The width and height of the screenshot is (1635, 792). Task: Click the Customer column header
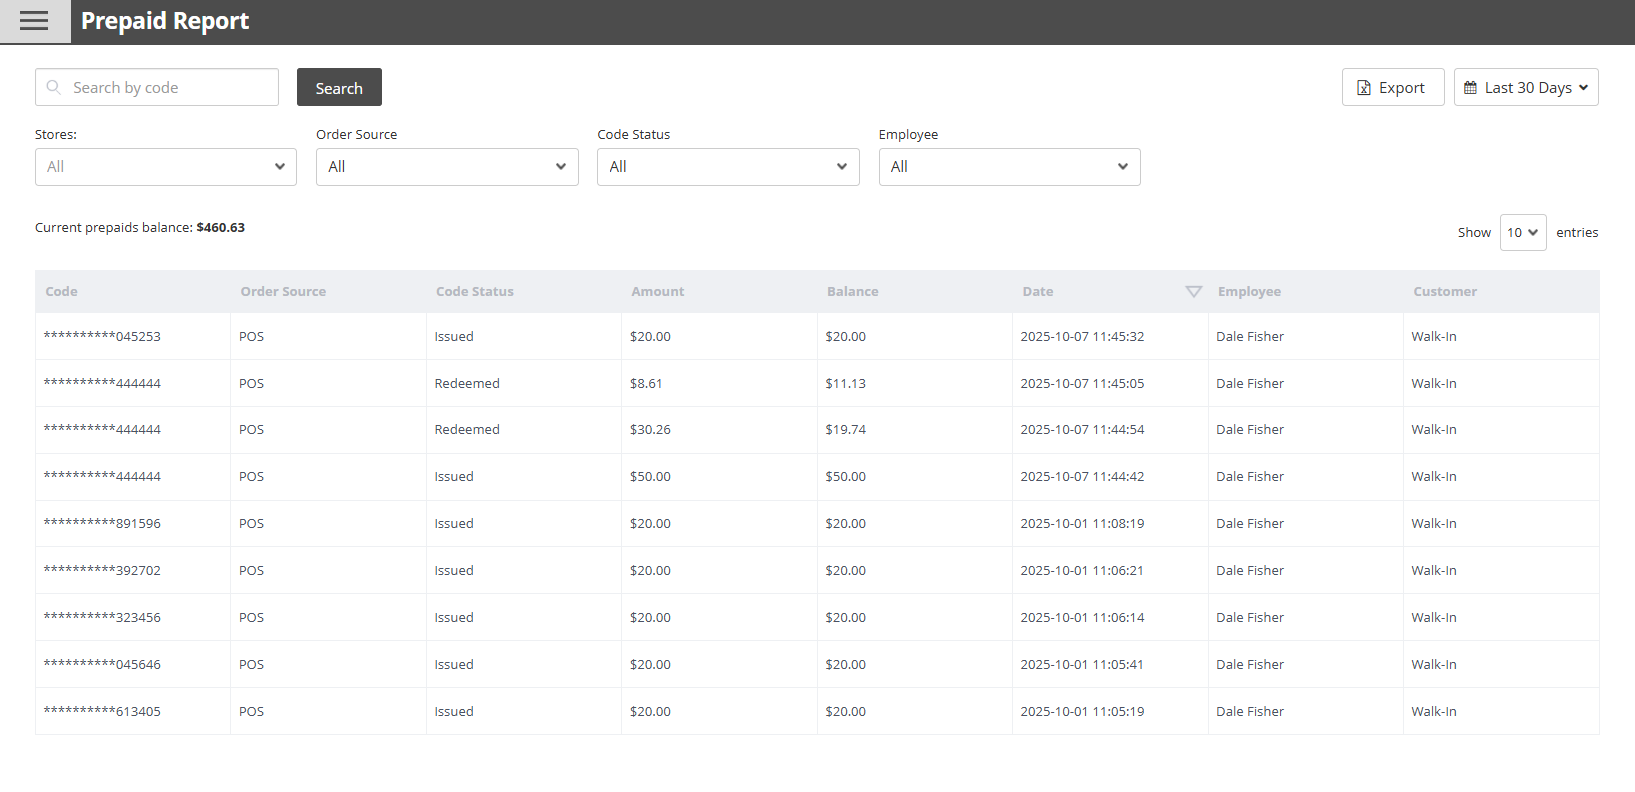click(1445, 291)
